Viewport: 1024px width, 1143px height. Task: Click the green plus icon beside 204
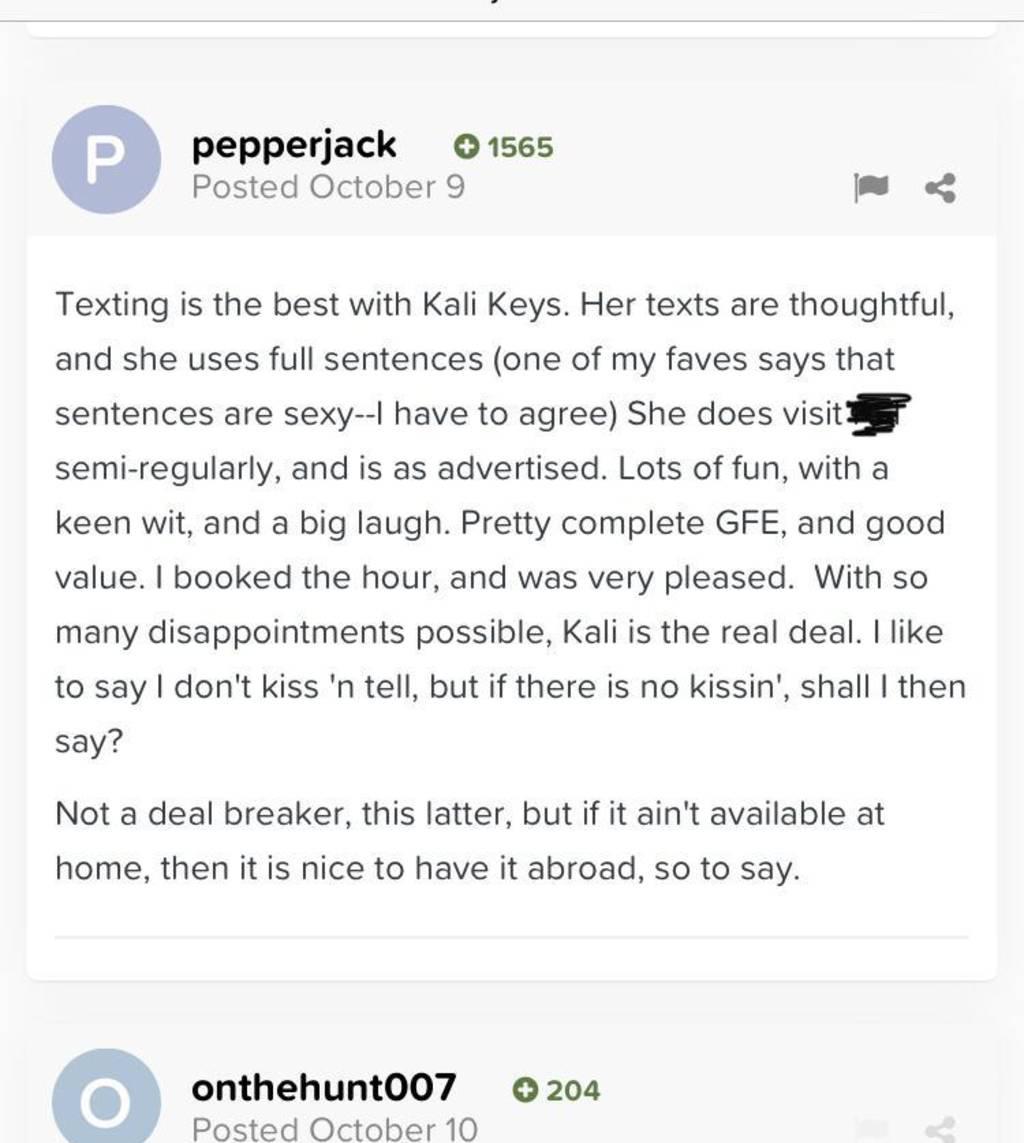(523, 1089)
